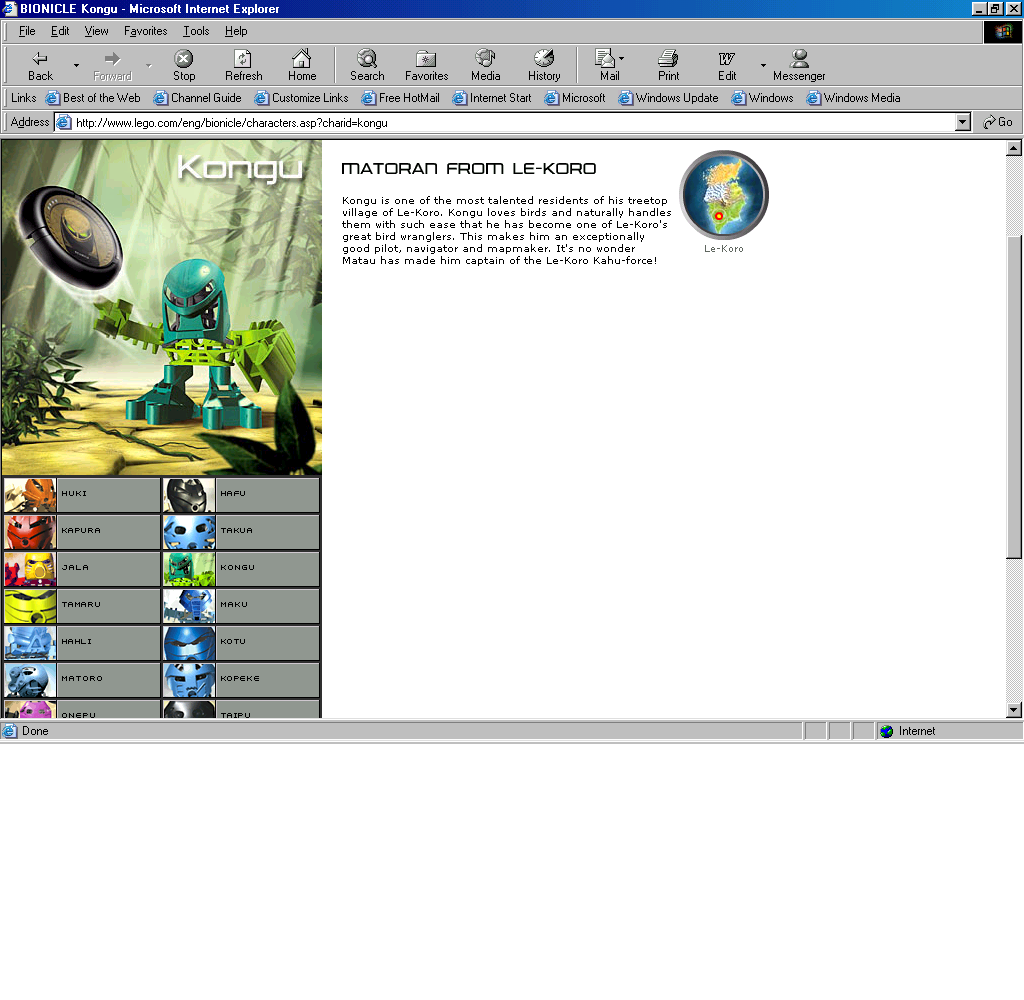Expand the address bar URL dropdown

(963, 122)
